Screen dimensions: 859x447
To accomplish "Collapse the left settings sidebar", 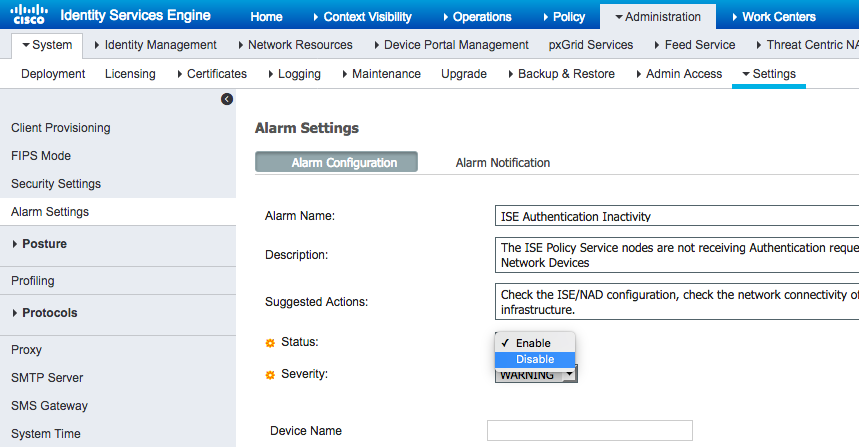I will 227,99.
